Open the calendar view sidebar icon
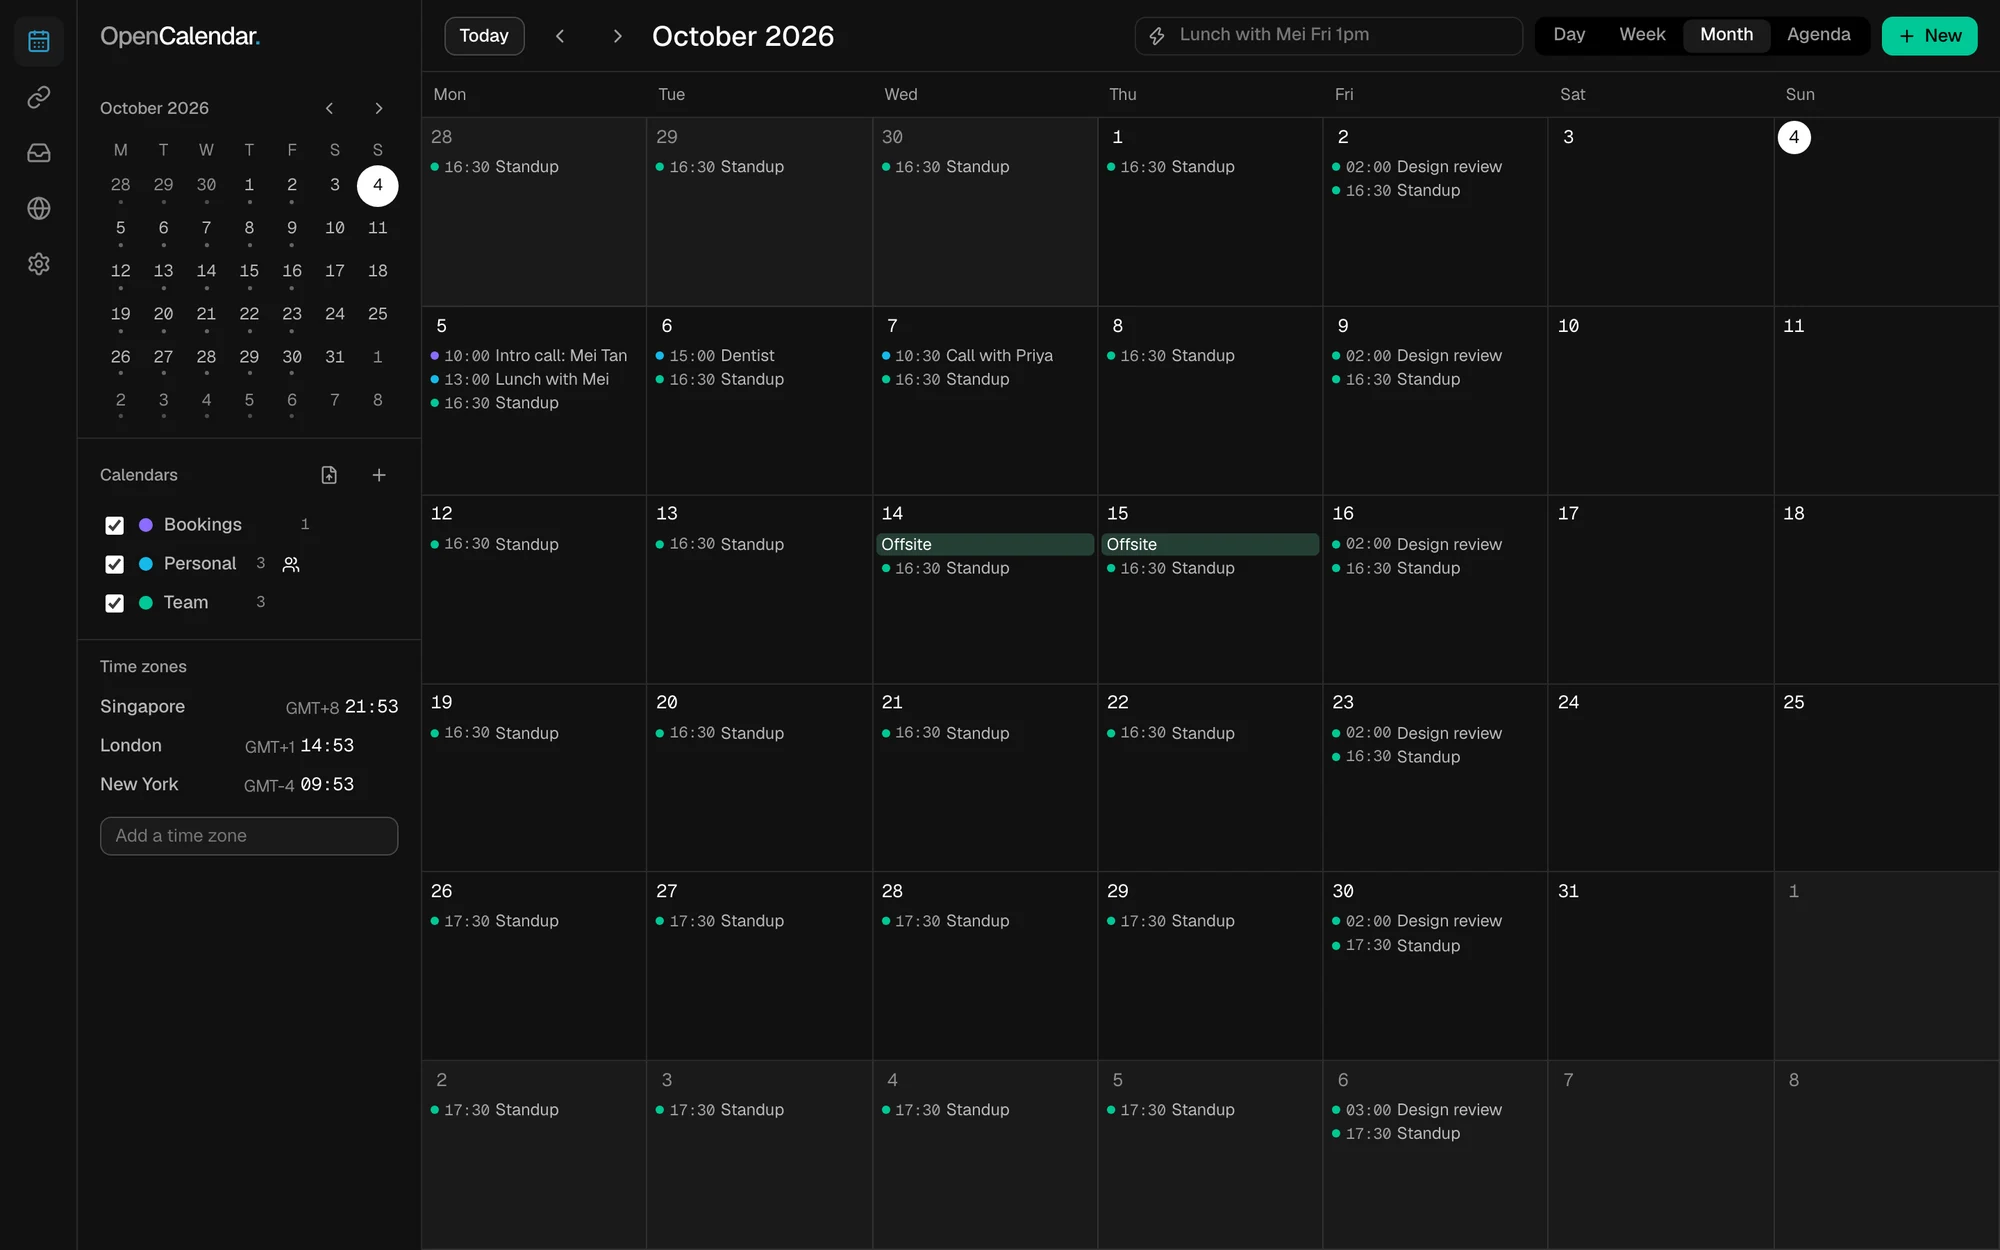The image size is (2000, 1250). click(39, 41)
